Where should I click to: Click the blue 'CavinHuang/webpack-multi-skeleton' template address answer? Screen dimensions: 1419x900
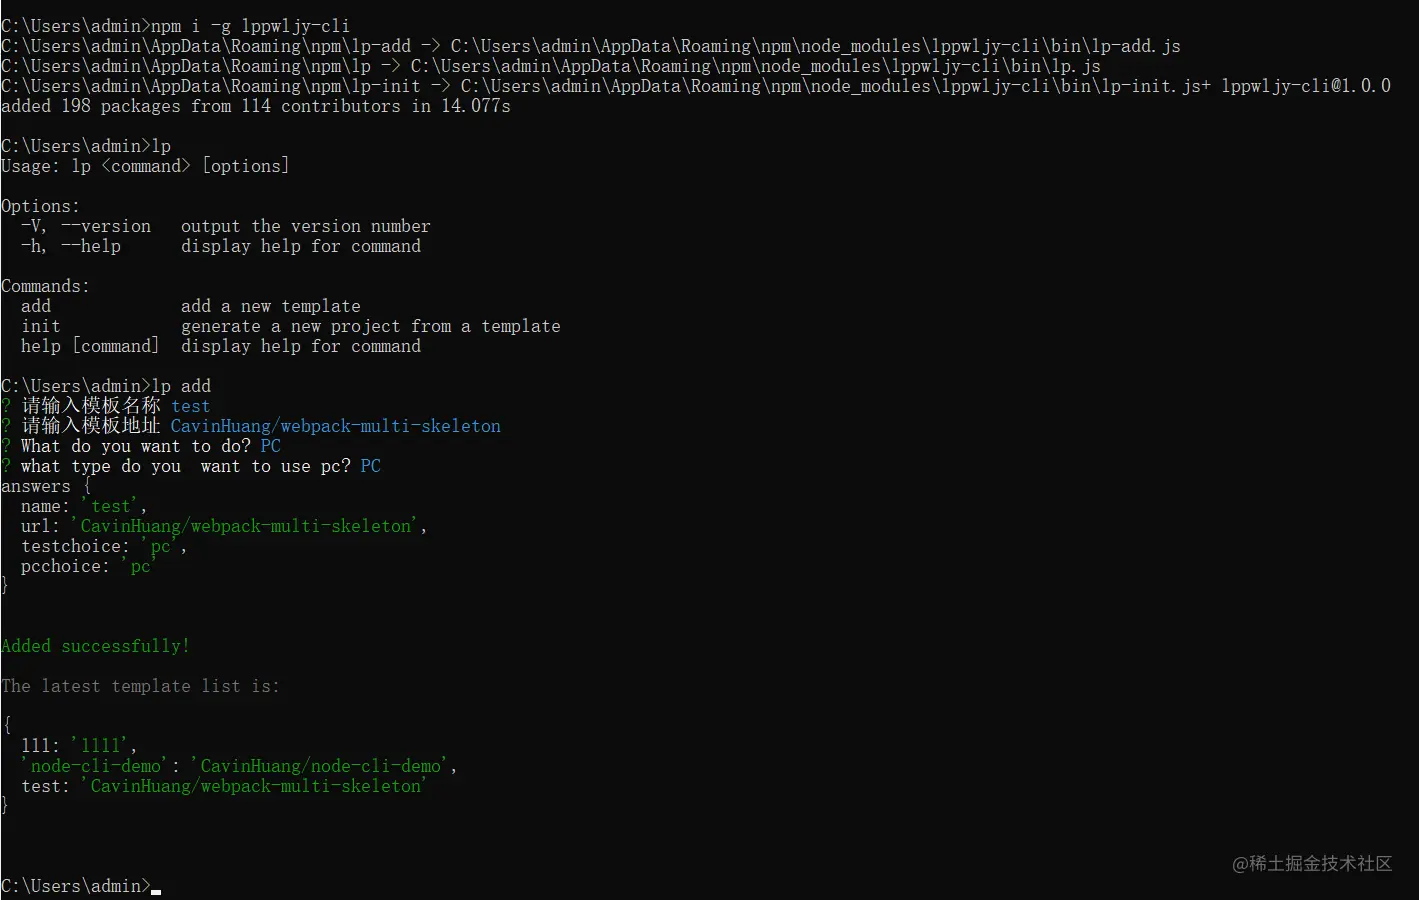click(335, 426)
